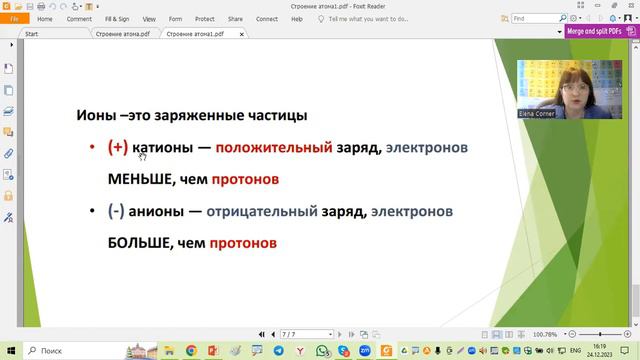The height and width of the screenshot is (360, 640).
Task: Open the Security lock panel icon
Action: coord(8,196)
